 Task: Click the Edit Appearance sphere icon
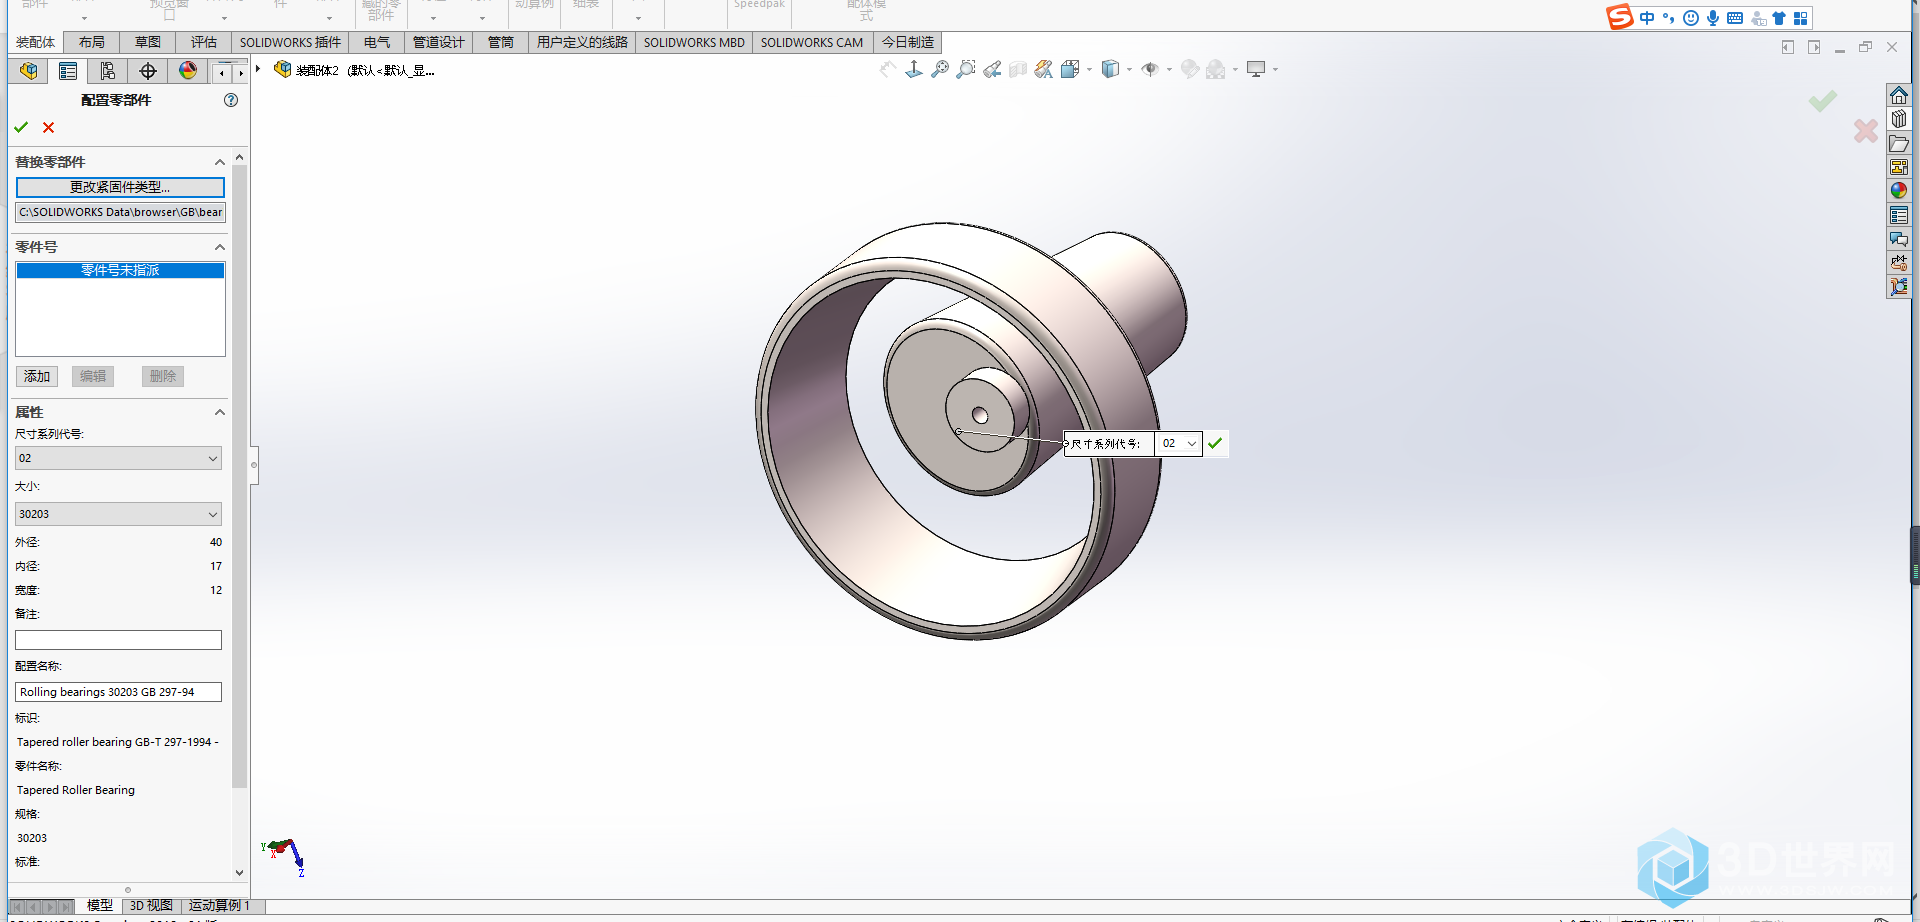click(1189, 69)
